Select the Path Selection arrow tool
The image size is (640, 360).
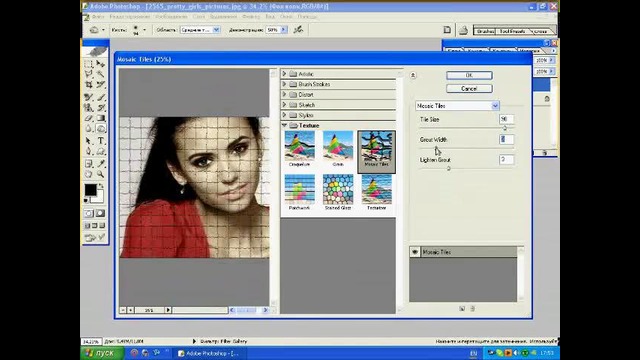pos(89,141)
